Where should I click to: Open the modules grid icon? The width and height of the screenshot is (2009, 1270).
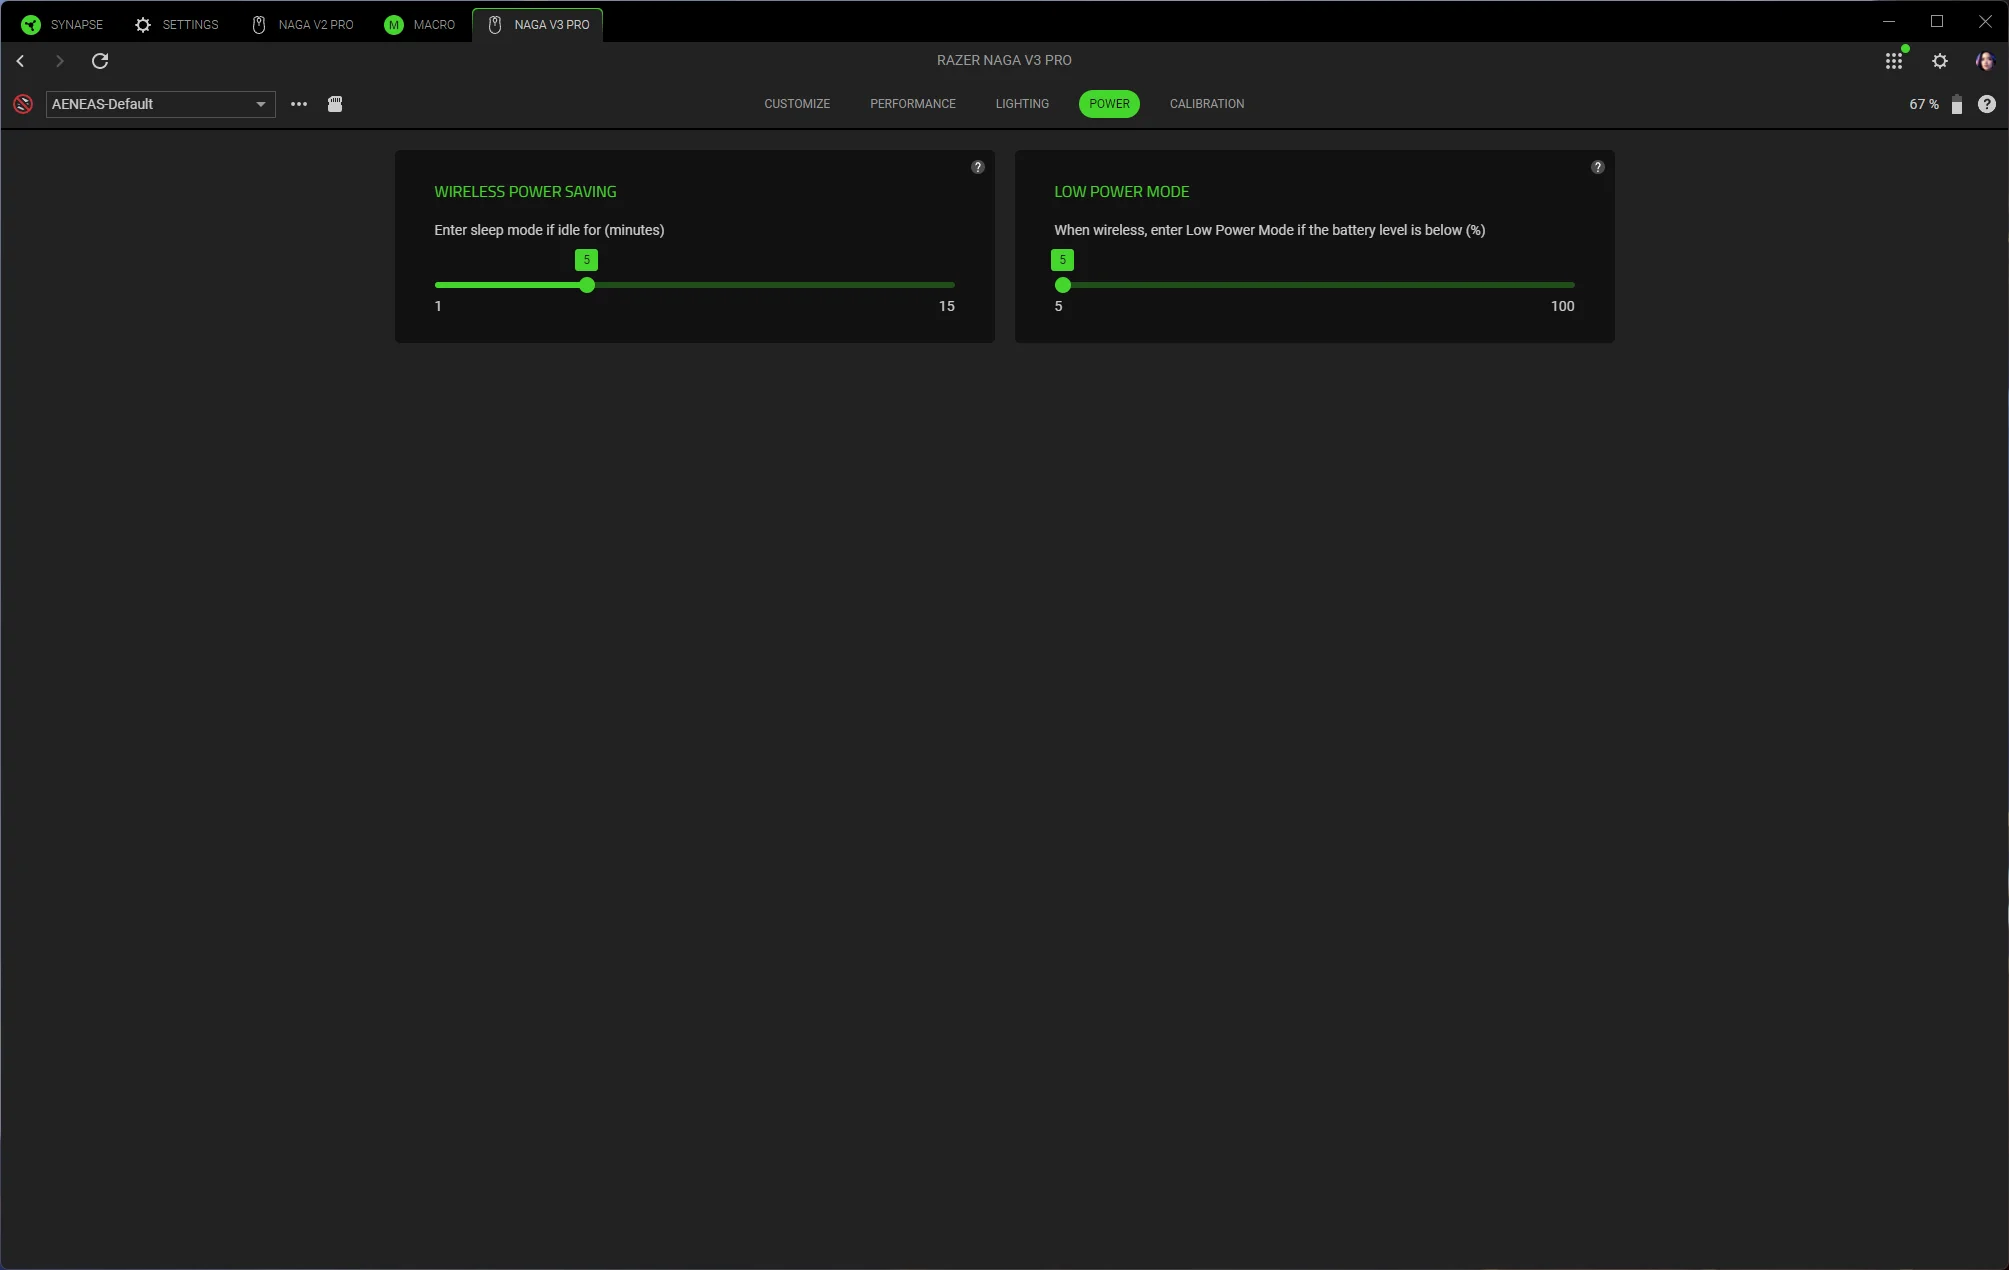pos(1894,61)
